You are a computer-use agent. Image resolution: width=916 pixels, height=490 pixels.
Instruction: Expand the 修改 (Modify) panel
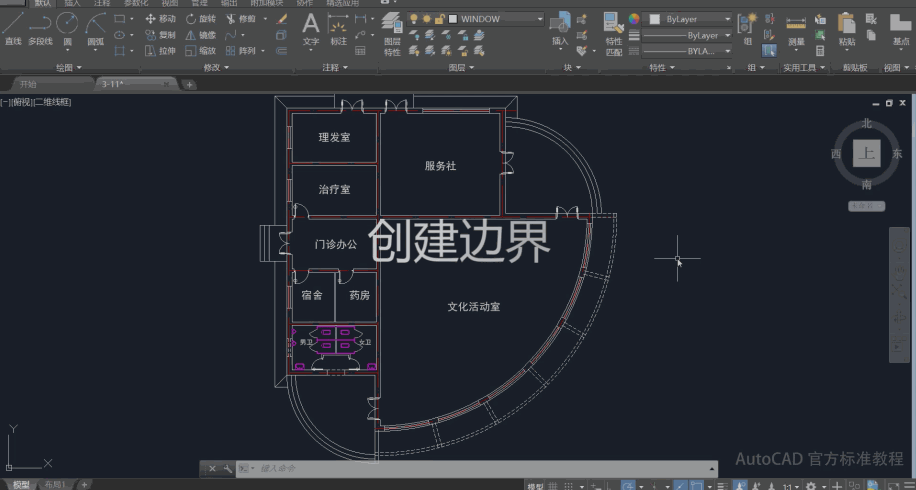tap(216, 68)
